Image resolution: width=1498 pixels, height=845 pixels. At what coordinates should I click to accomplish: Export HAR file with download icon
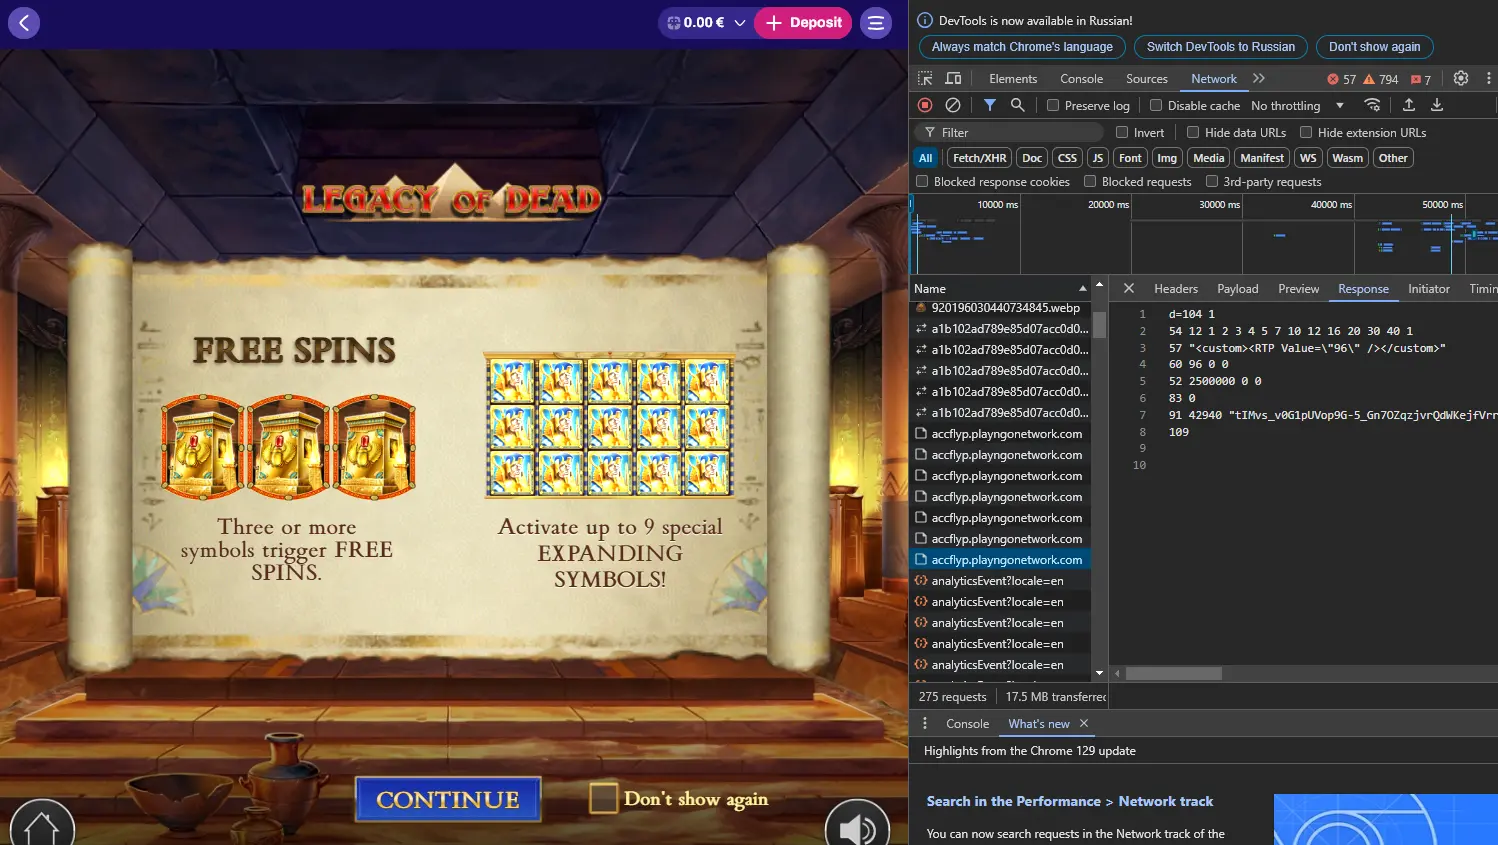point(1437,105)
